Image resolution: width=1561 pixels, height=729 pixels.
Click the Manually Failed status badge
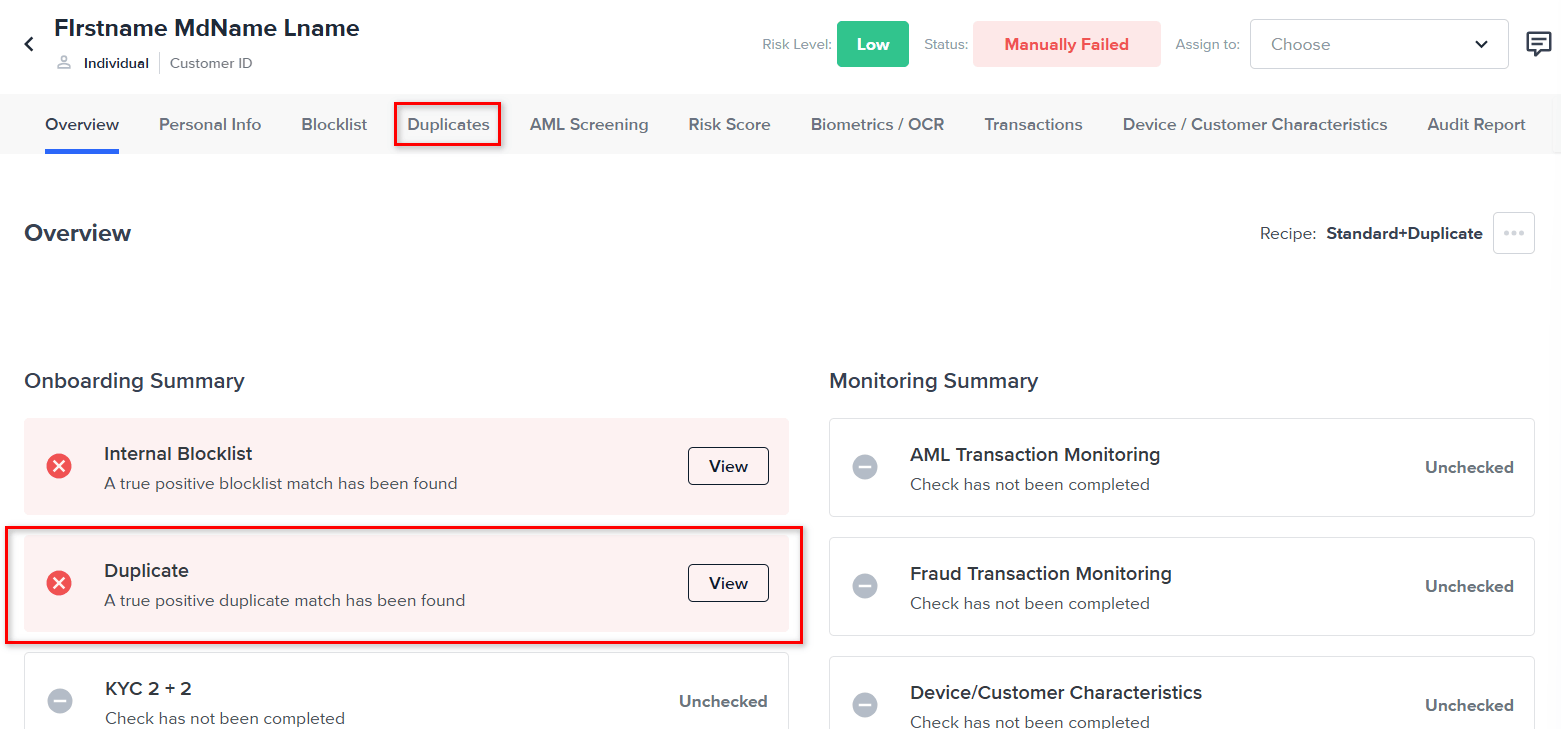pyautogui.click(x=1066, y=44)
